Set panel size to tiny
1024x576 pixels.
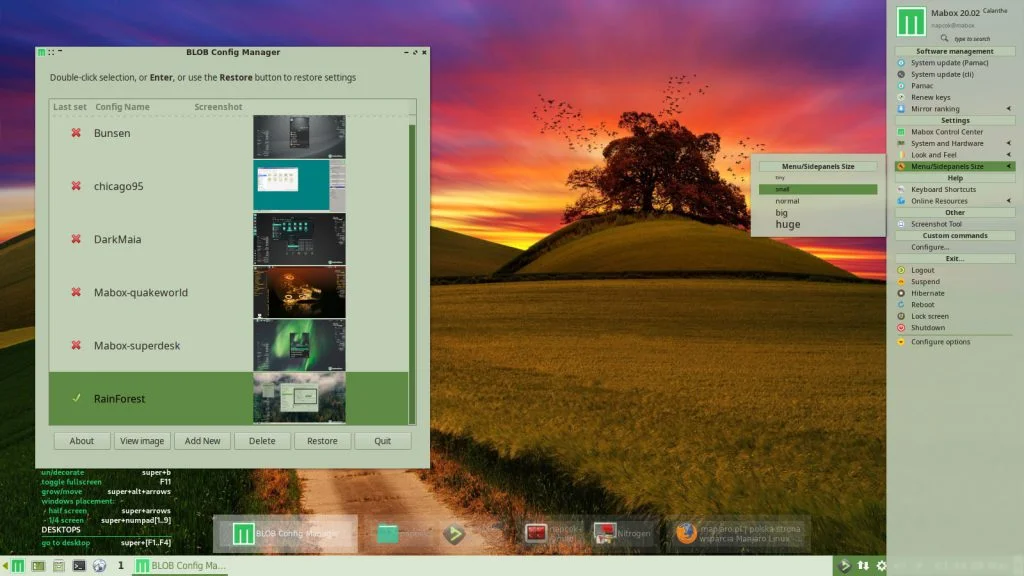[818, 178]
